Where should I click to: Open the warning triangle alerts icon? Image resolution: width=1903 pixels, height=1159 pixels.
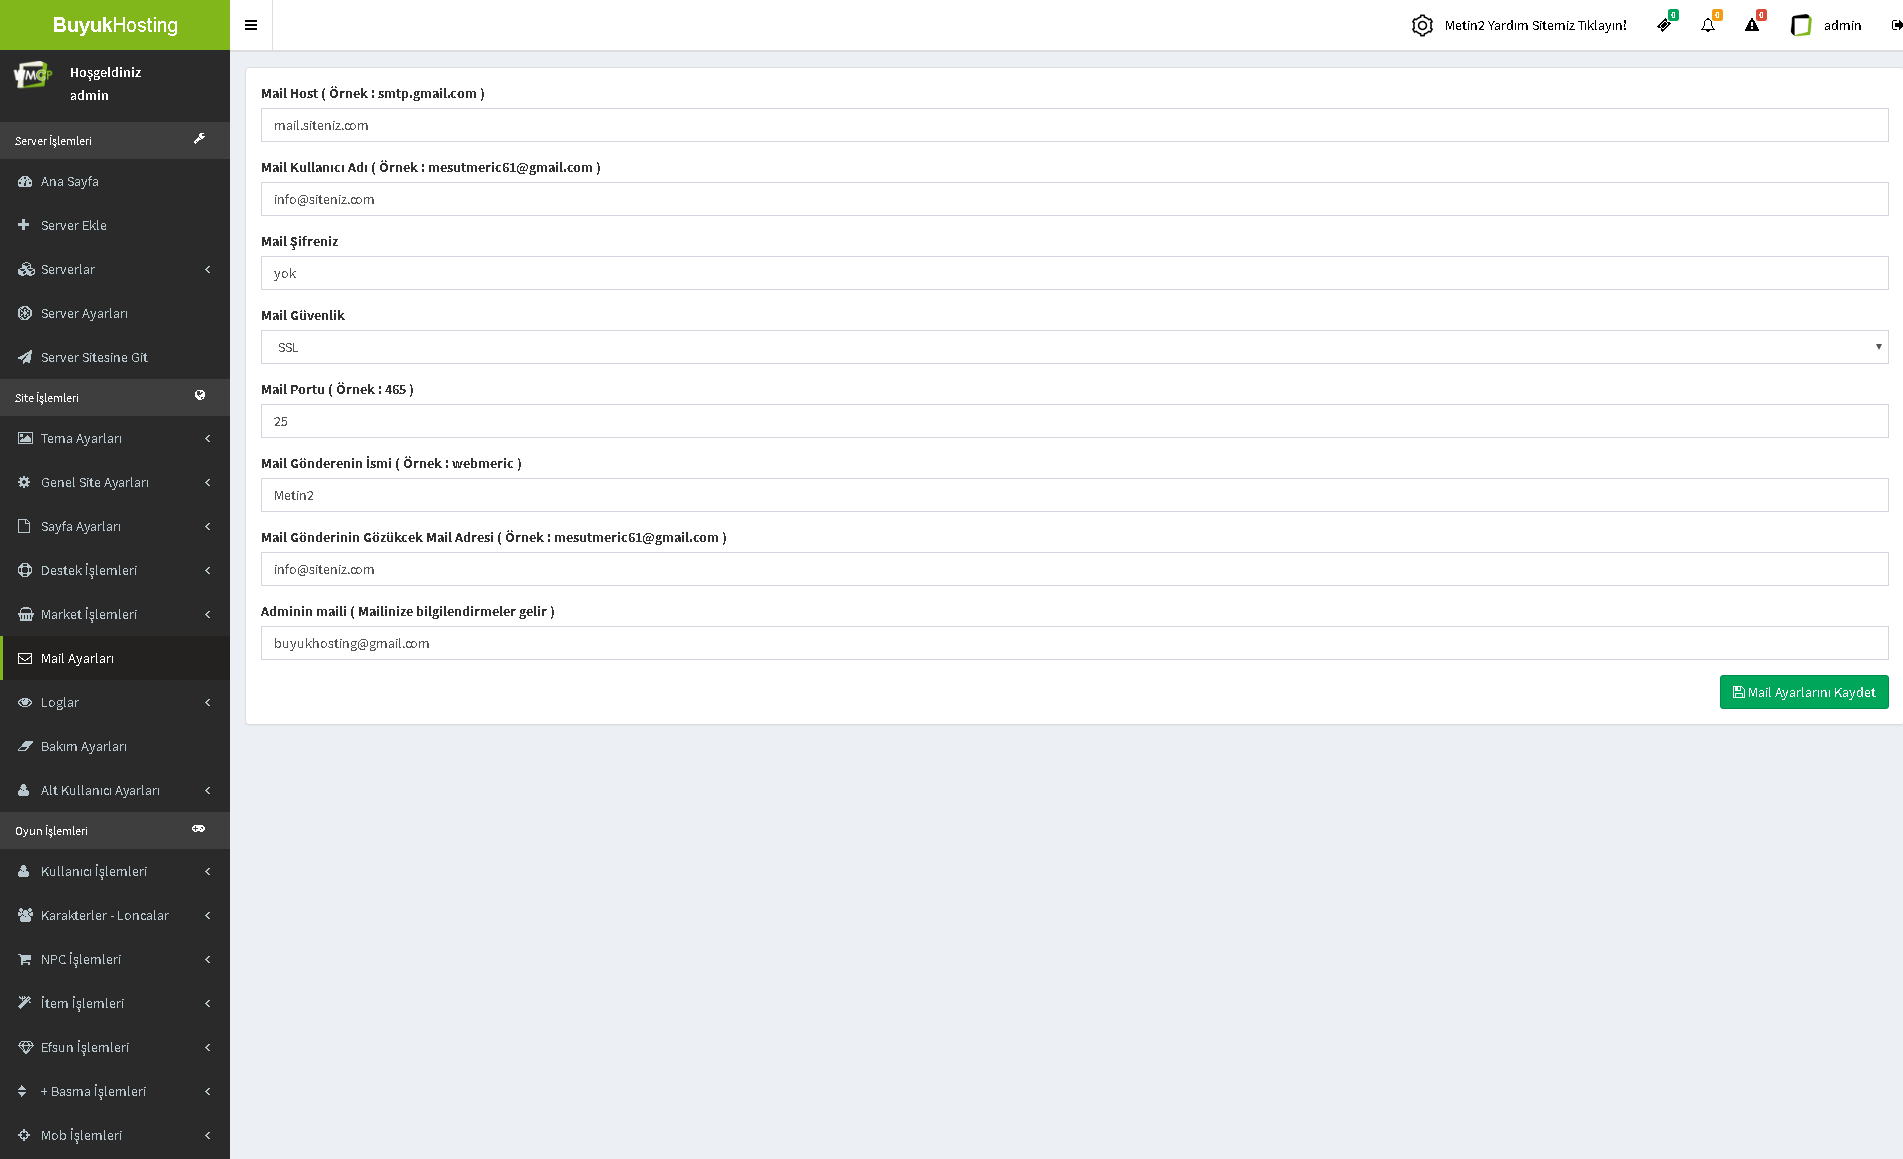(x=1752, y=25)
